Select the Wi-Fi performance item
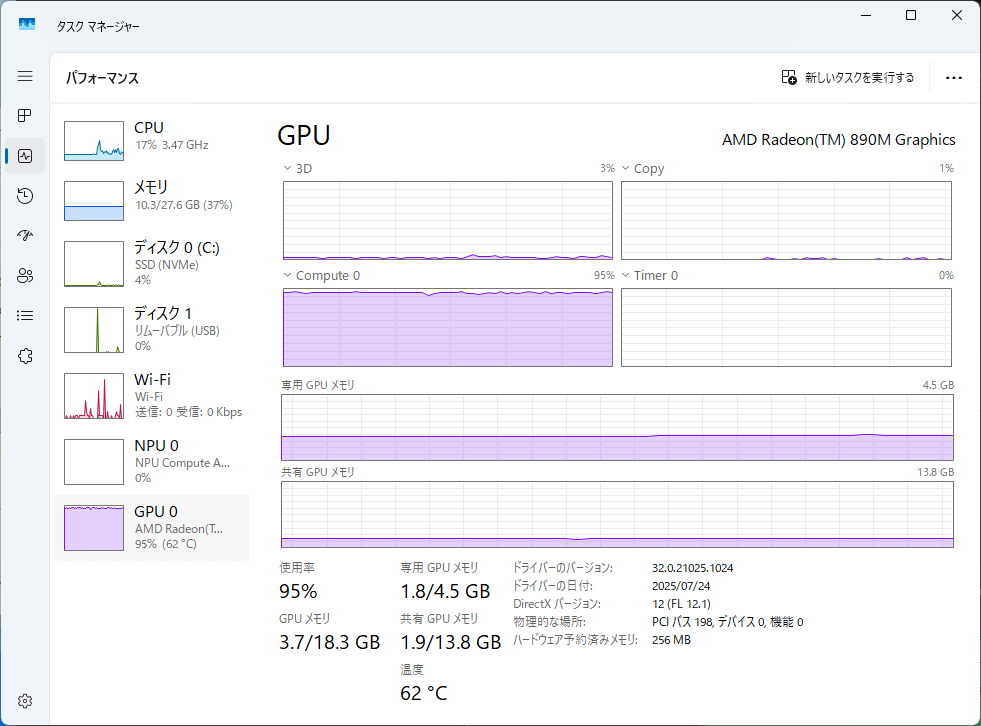The width and height of the screenshot is (981, 726). pos(151,396)
